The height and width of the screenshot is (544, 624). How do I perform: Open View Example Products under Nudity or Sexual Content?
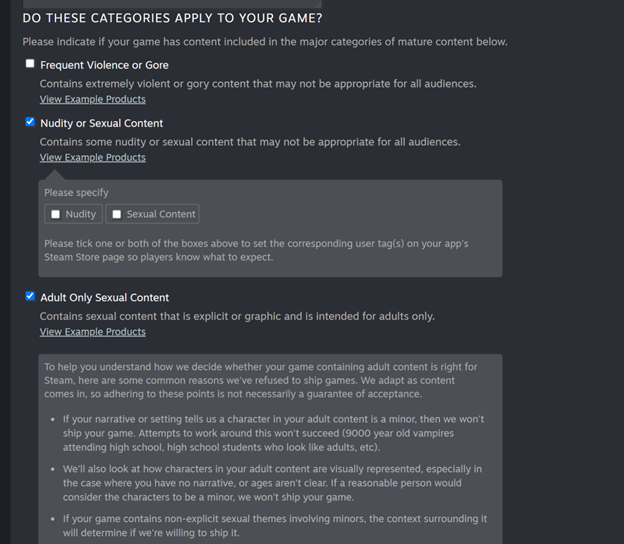[92, 157]
